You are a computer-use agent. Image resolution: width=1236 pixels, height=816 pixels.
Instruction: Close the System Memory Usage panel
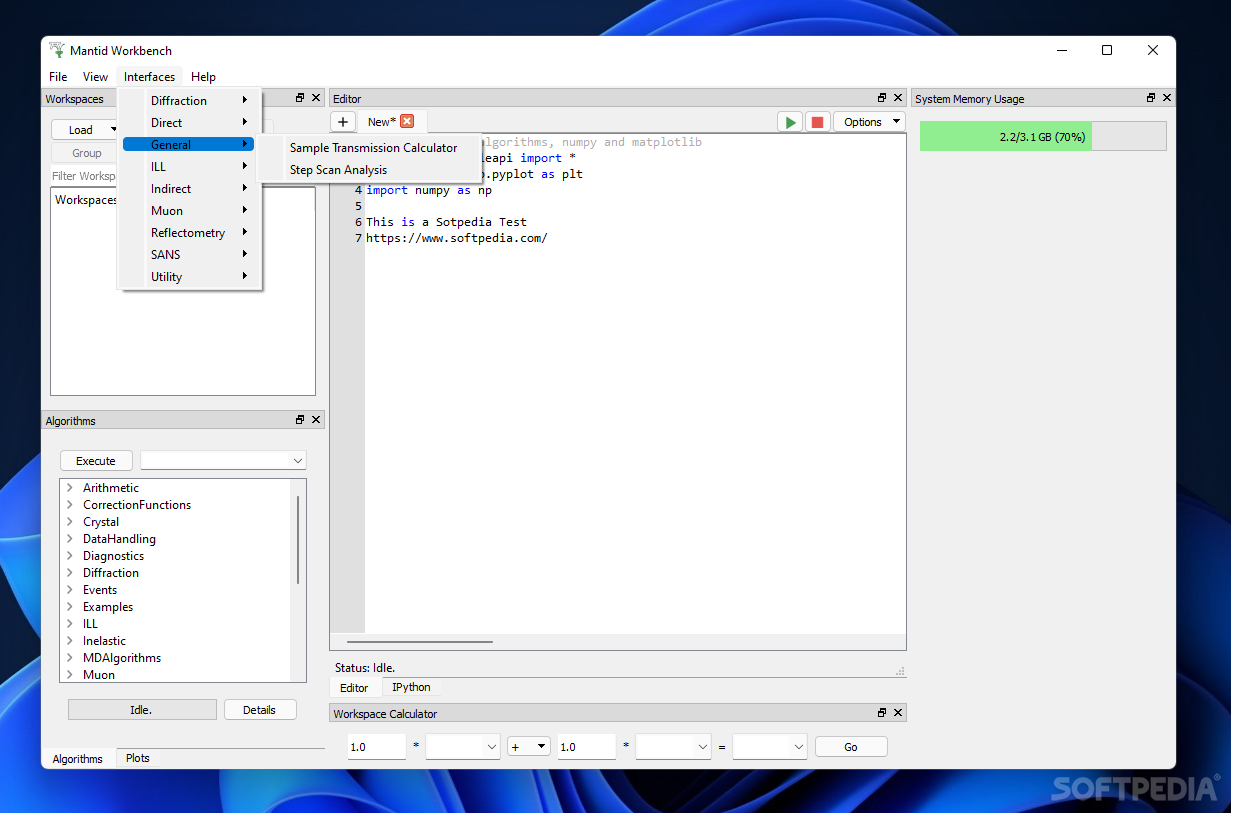coord(1167,98)
